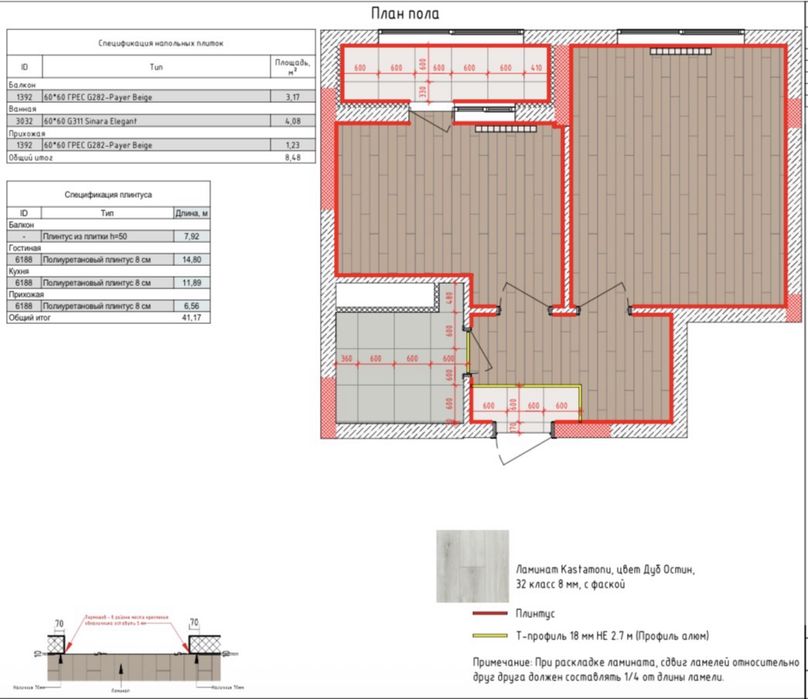The height and width of the screenshot is (699, 808).
Task: Click '60*60 G311 Sinara Elegant' tile type
Action: tap(91, 121)
